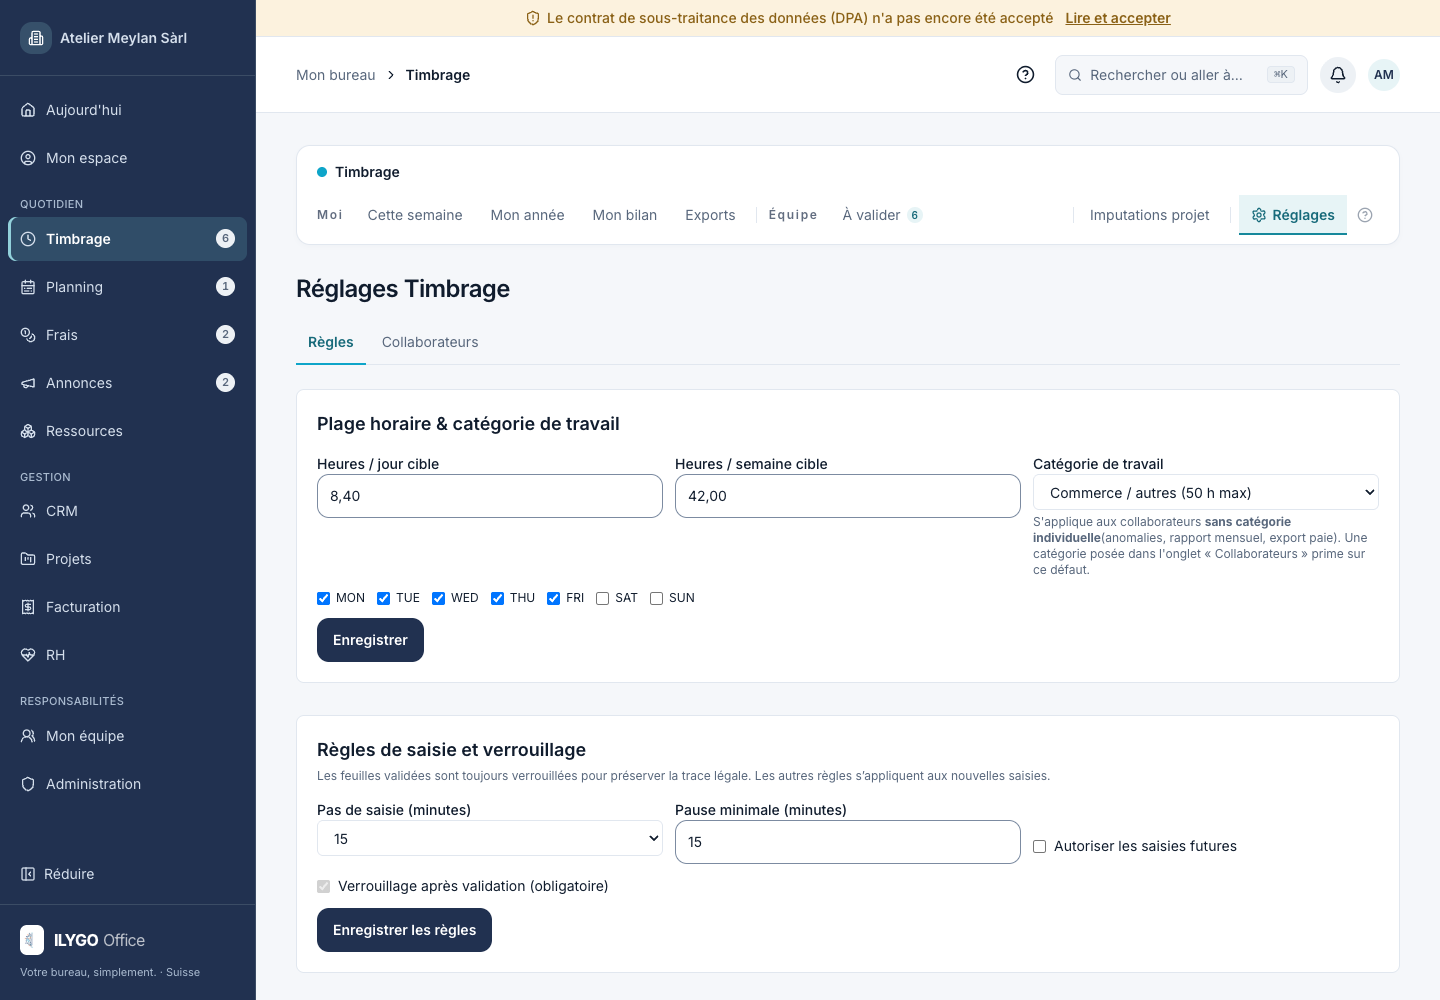Open the Imputations projet tab
This screenshot has height=1000, width=1440.
click(x=1150, y=215)
